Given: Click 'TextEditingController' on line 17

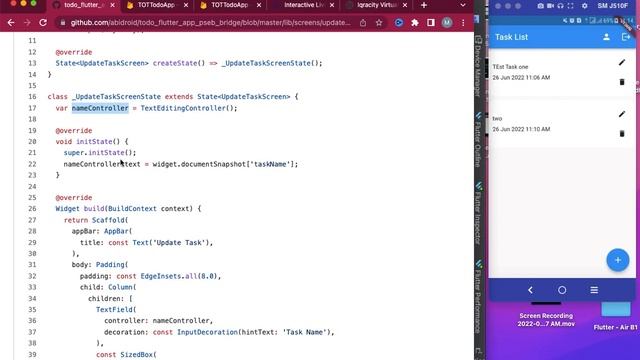Looking at the screenshot, I should 183,108.
